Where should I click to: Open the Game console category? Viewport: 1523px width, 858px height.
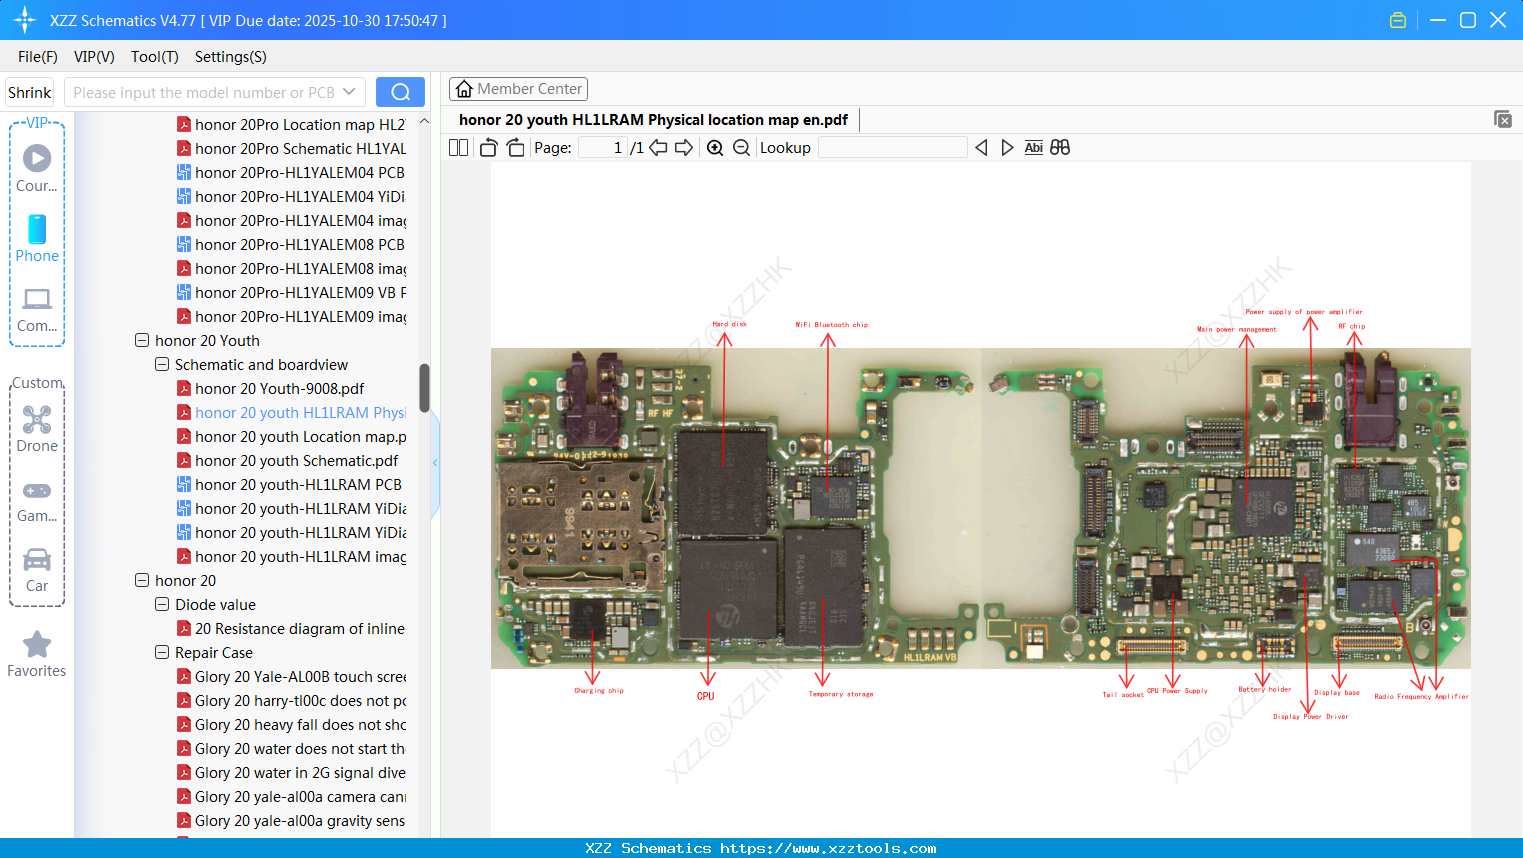pos(37,500)
